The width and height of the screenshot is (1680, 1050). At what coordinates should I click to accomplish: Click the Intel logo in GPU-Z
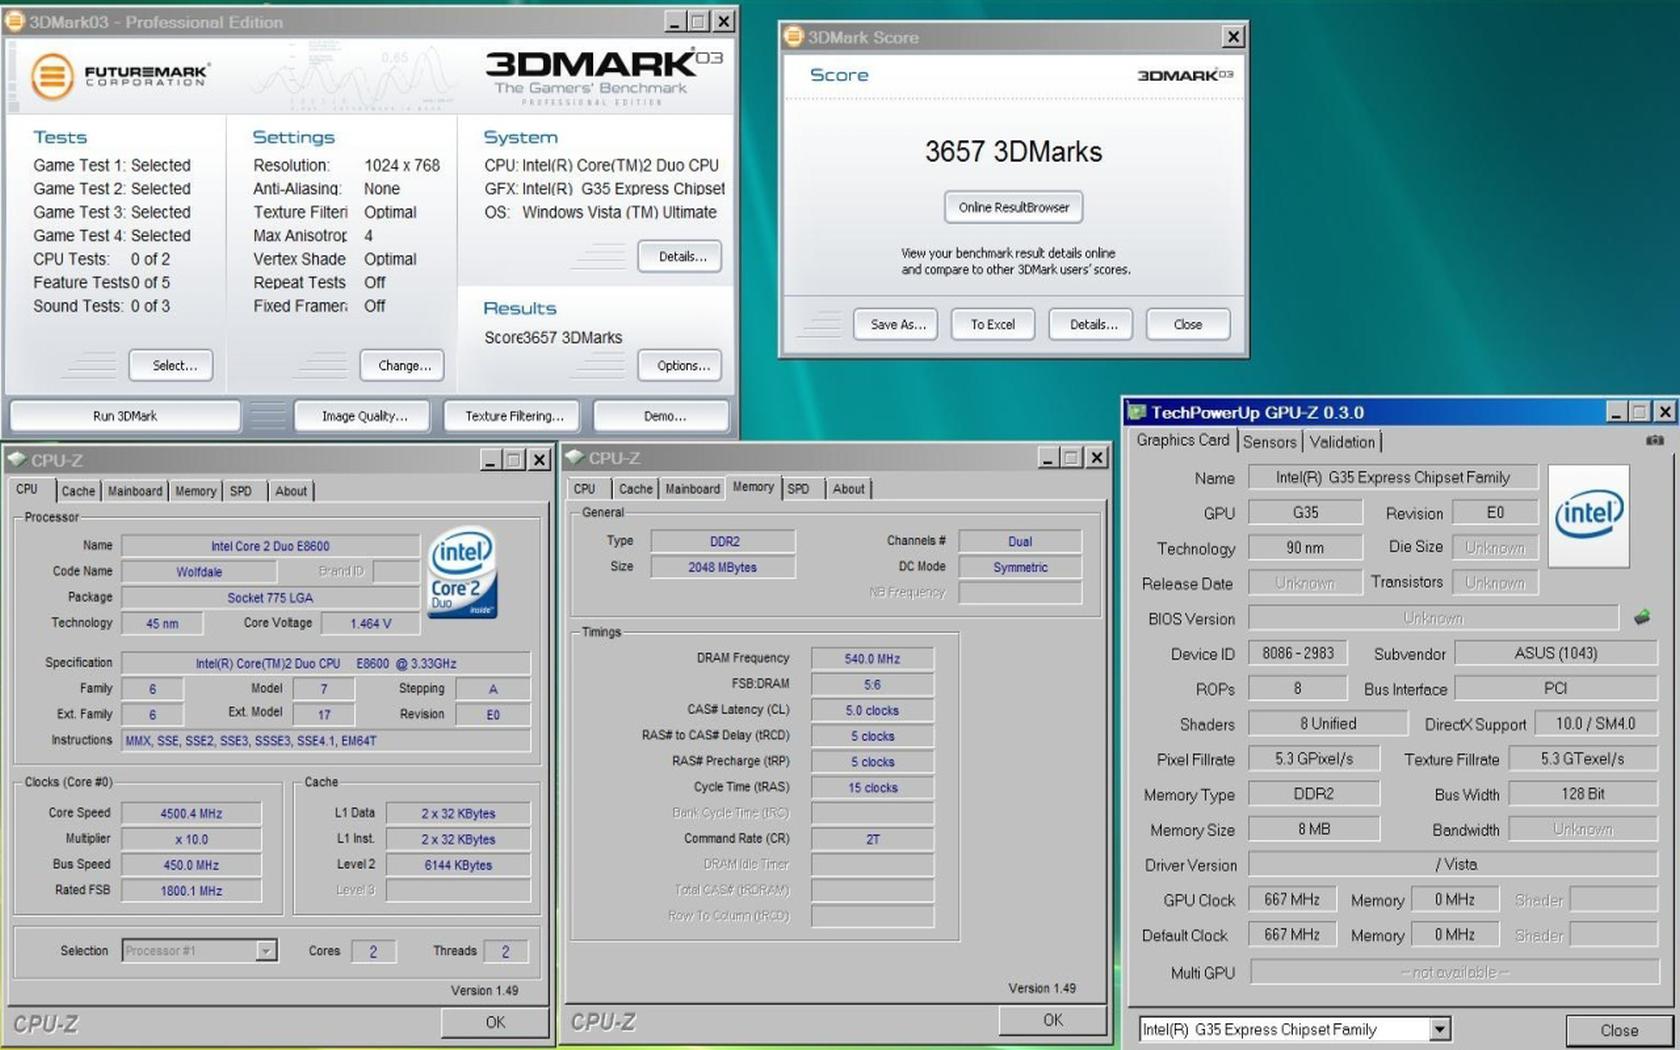tap(1588, 515)
